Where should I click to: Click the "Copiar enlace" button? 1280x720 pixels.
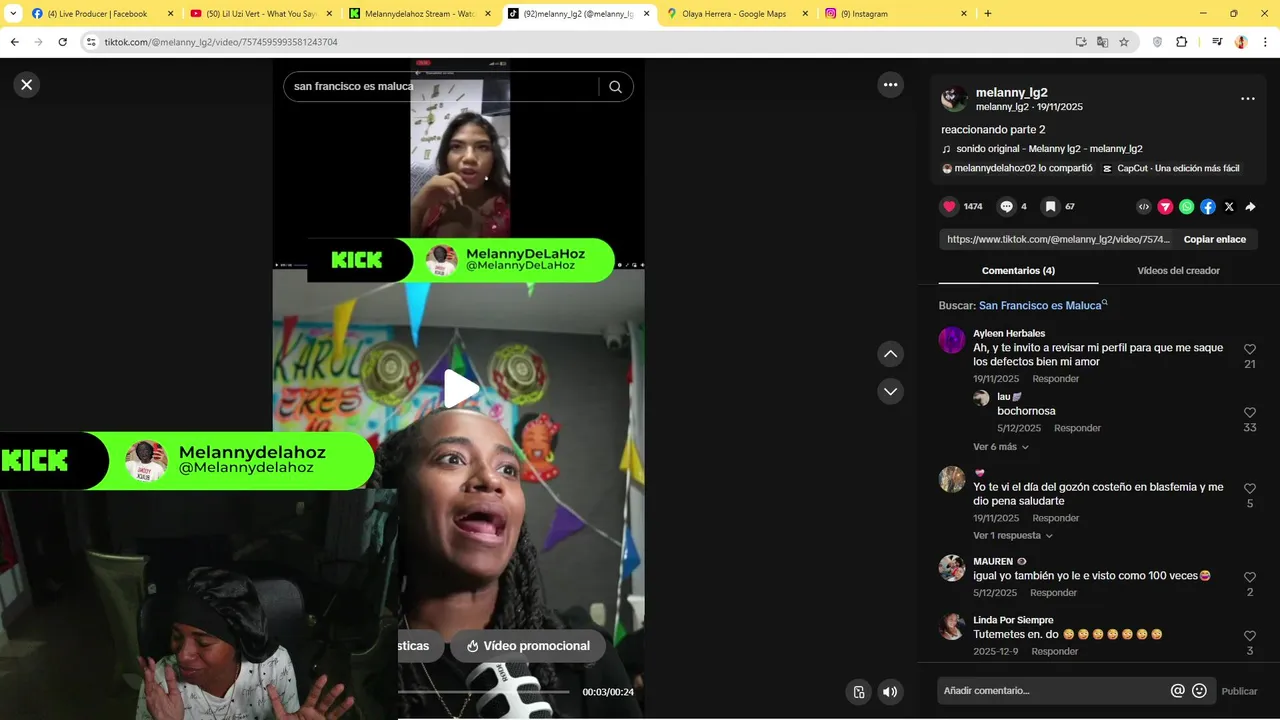[1215, 240]
